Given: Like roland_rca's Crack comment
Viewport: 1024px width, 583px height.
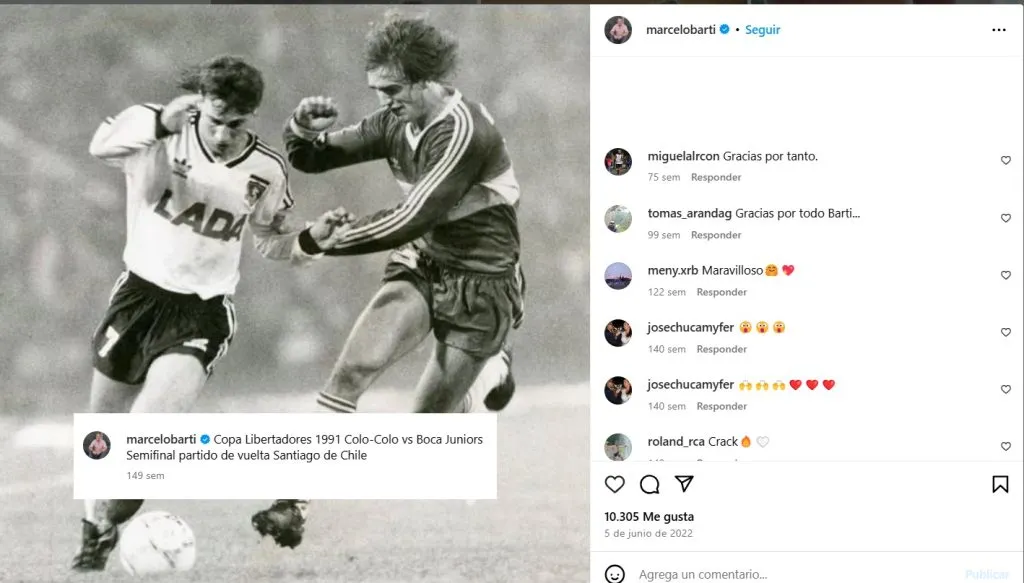Looking at the screenshot, I should [1006, 446].
